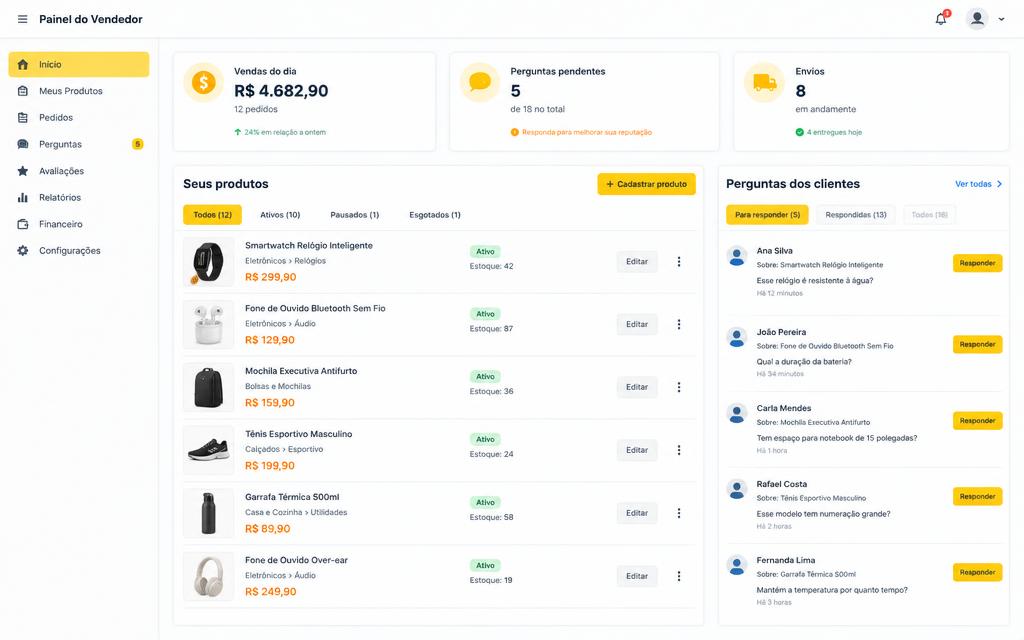Edit the Fone de Ouvido Over-ear product
Image resolution: width=1024 pixels, height=640 pixels.
[637, 576]
